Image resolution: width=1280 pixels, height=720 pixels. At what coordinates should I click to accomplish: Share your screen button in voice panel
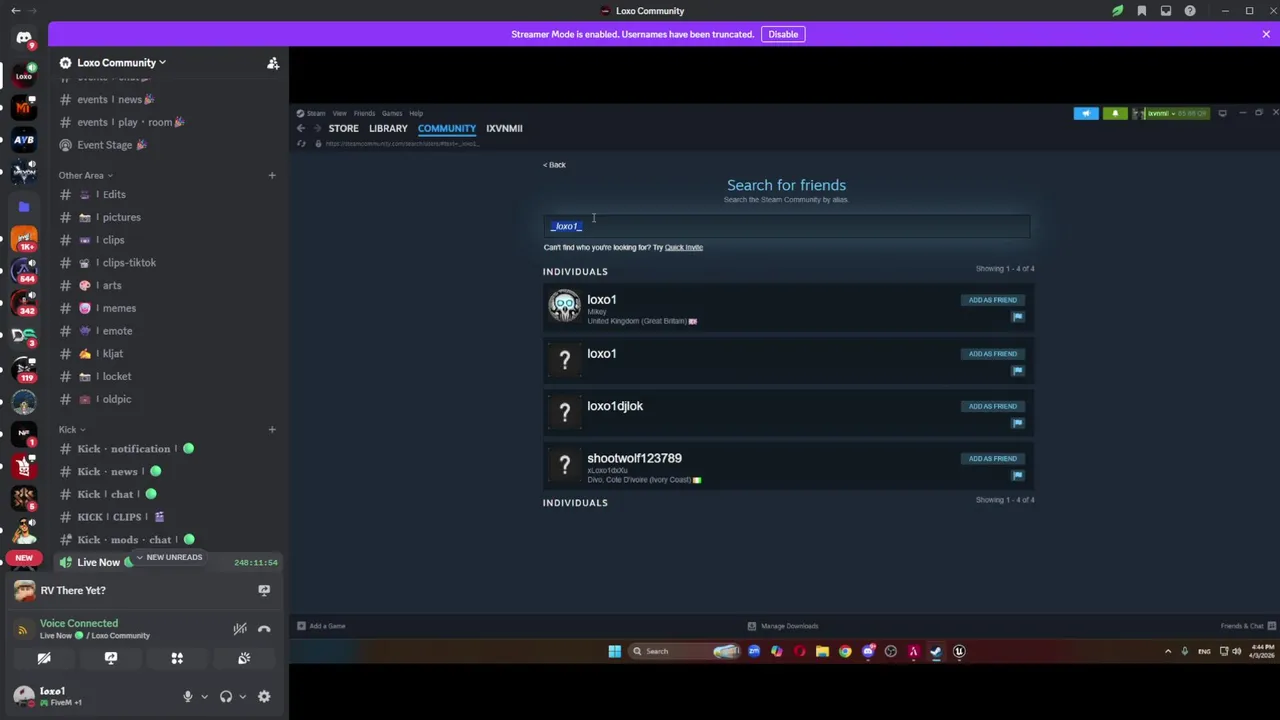coord(111,658)
